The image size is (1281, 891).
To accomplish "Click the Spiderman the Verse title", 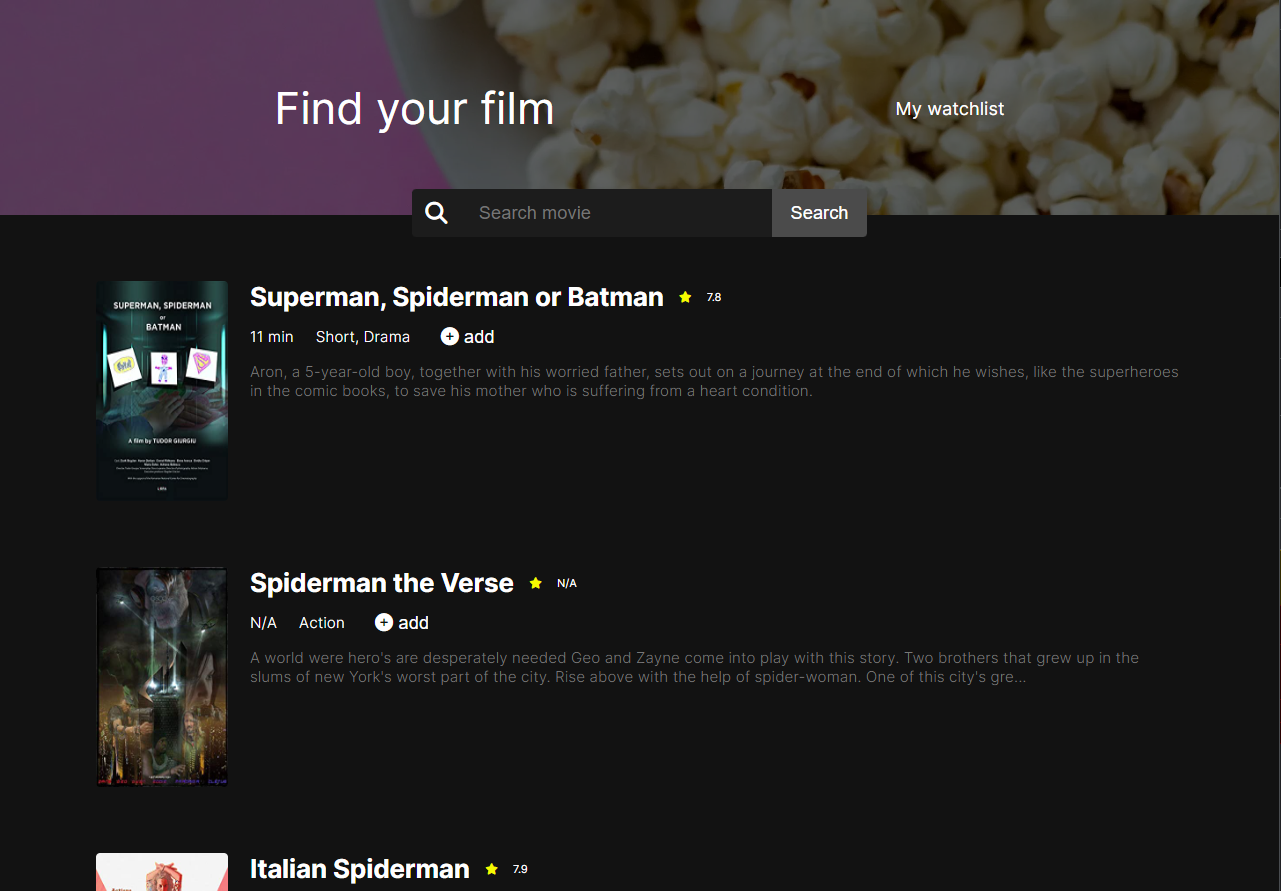I will [x=382, y=583].
